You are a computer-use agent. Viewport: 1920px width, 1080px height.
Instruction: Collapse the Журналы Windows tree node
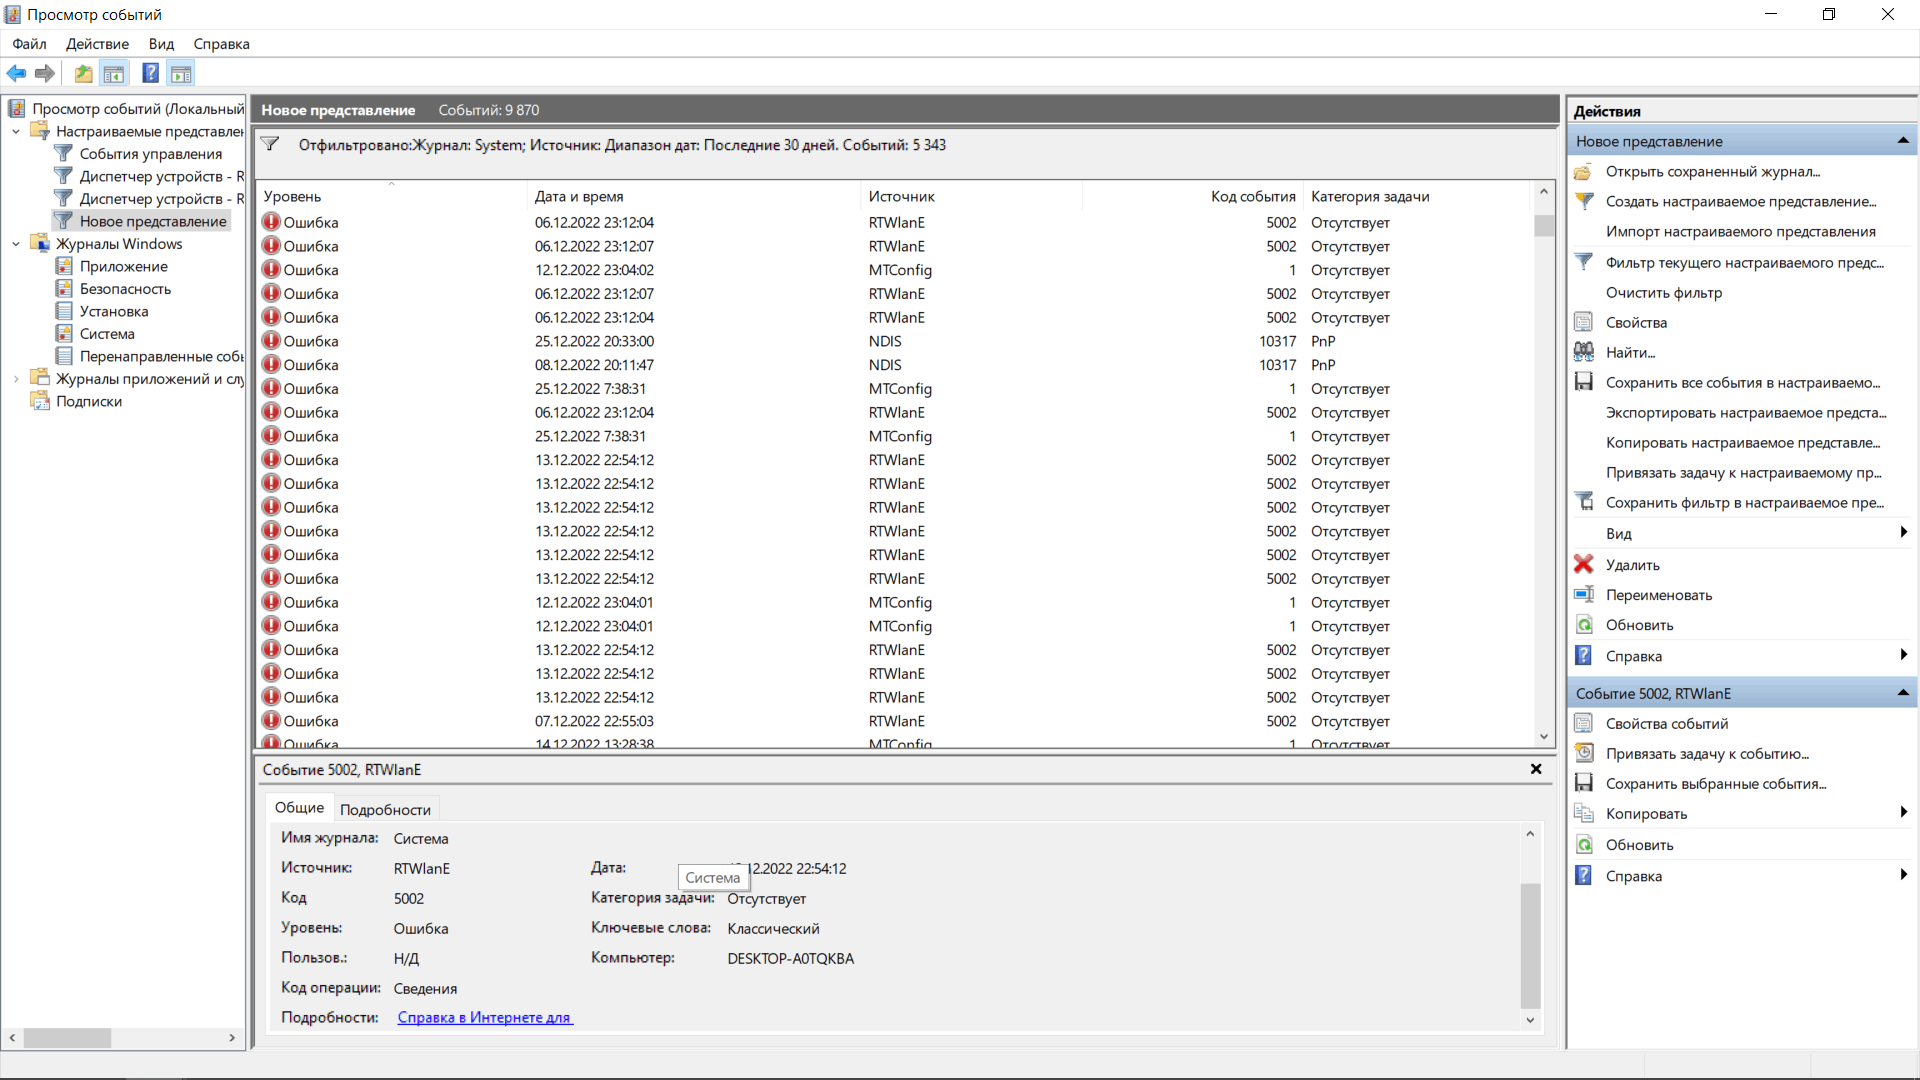[x=15, y=244]
